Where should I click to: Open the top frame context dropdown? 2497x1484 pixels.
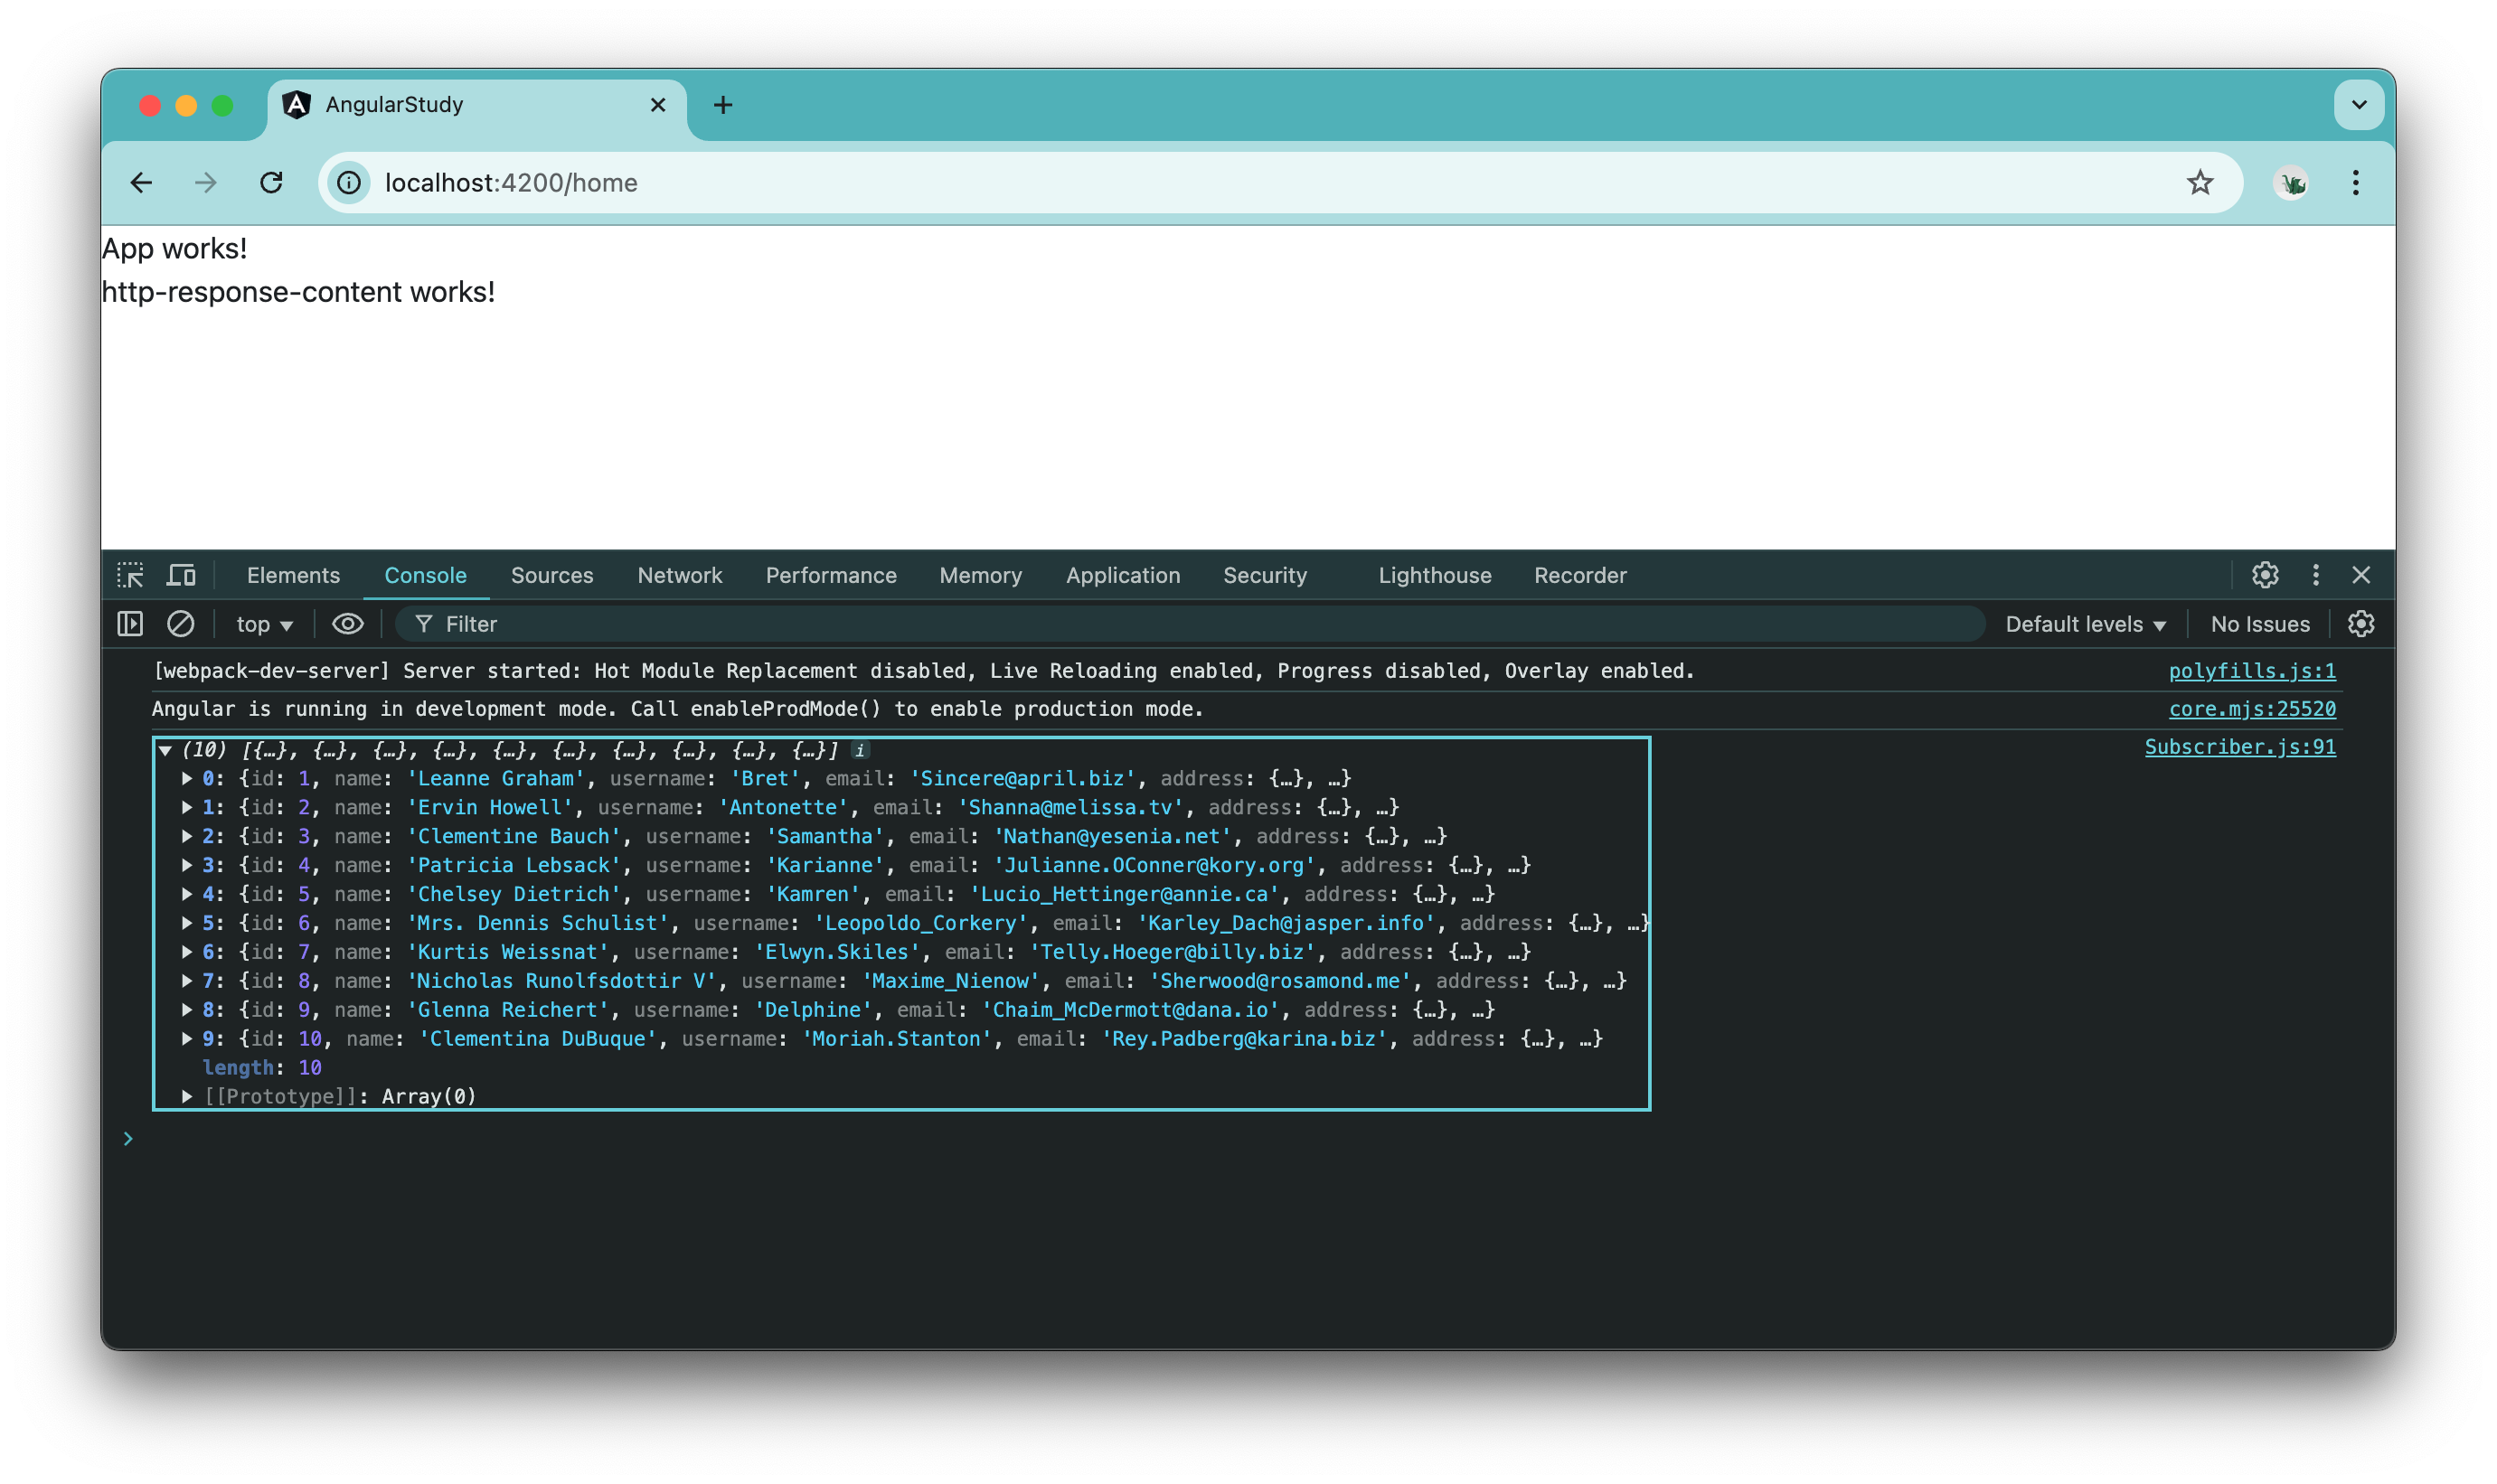click(263, 623)
